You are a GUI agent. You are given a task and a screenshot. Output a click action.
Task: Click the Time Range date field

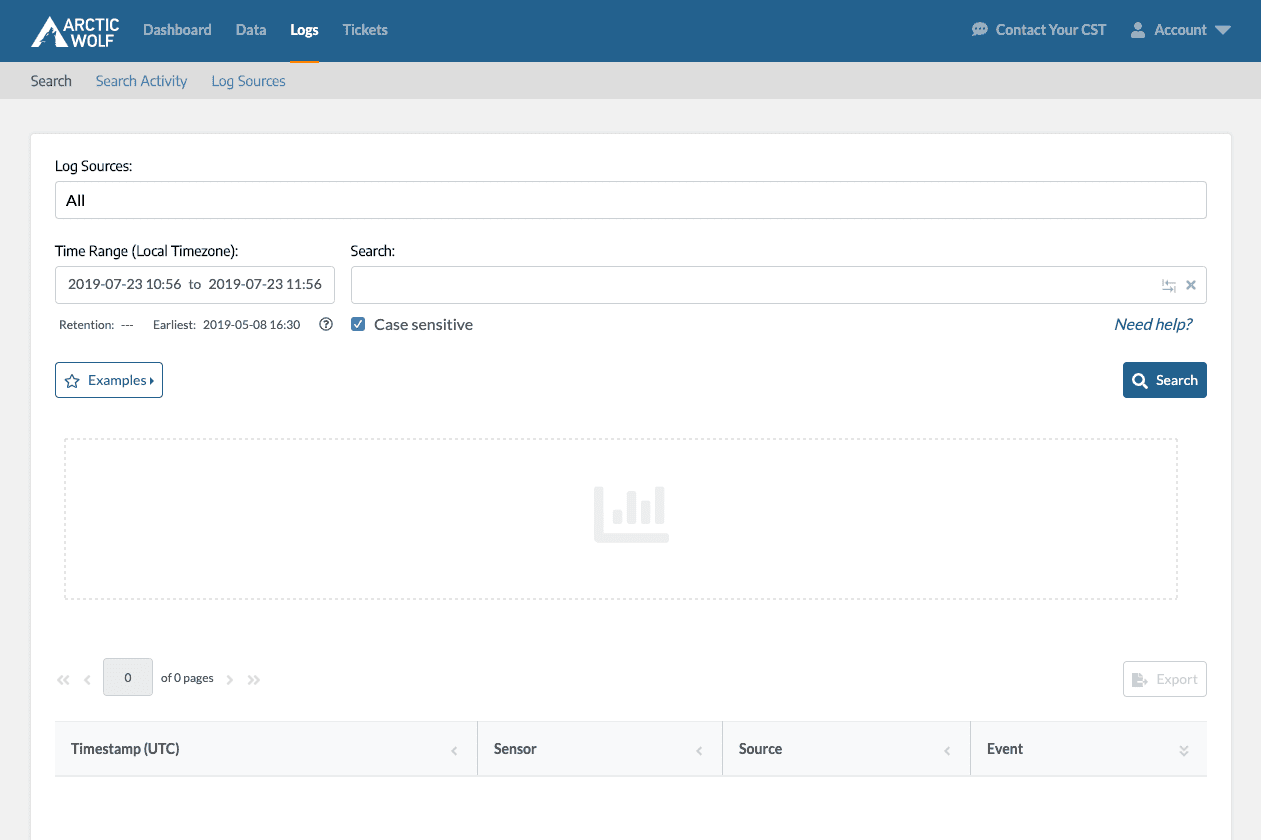195,285
